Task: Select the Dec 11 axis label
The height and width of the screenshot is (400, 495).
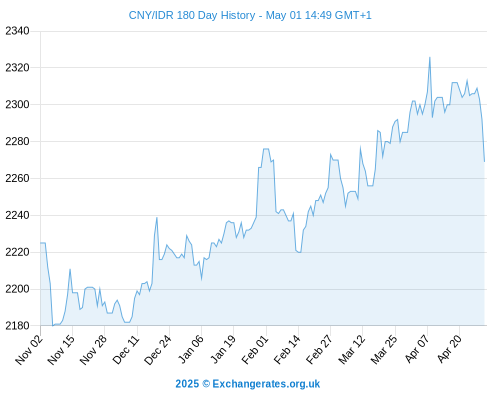Action: 126,349
